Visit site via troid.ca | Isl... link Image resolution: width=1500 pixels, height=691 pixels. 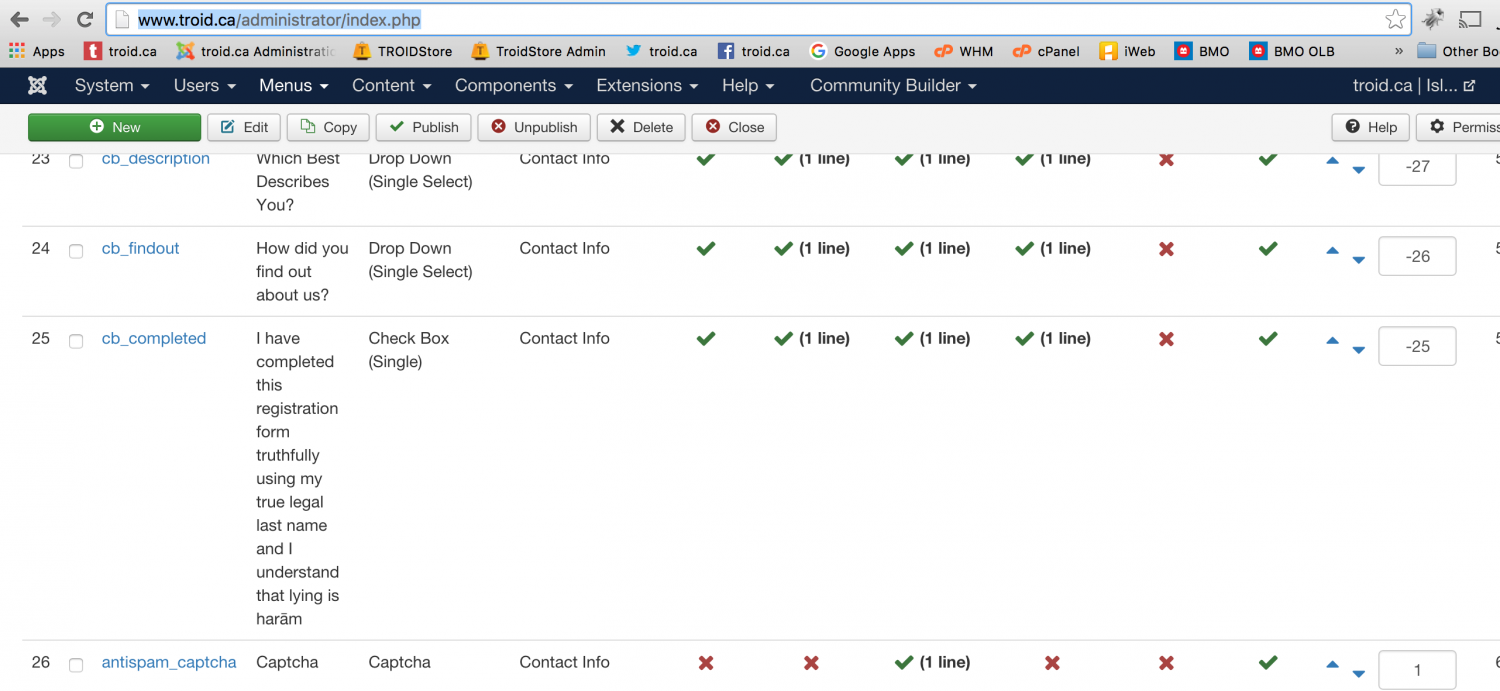[1414, 86]
